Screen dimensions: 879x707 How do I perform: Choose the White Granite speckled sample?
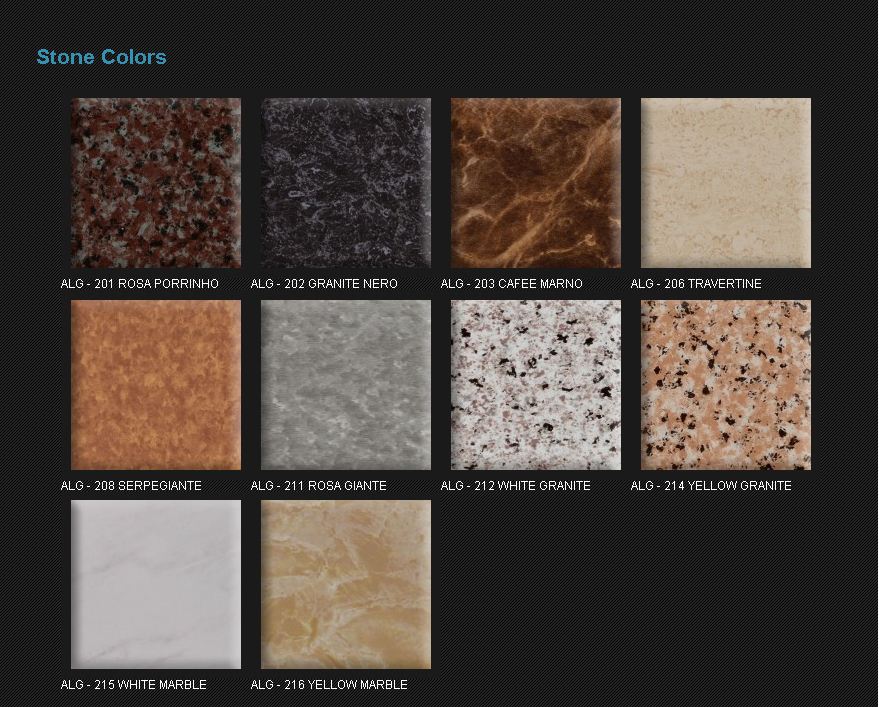click(x=536, y=385)
